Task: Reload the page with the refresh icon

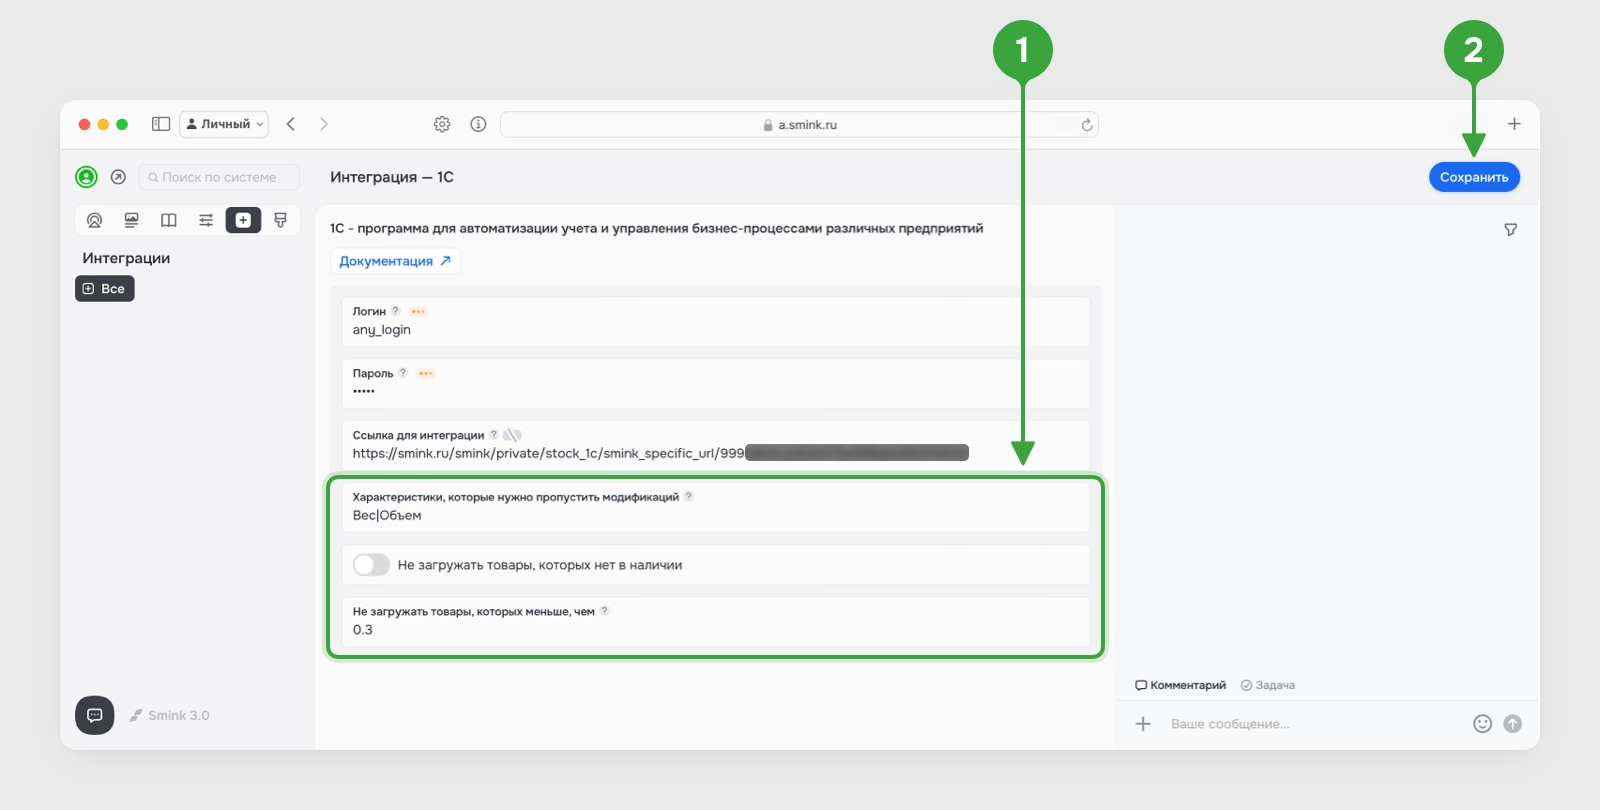Action: 1087,125
